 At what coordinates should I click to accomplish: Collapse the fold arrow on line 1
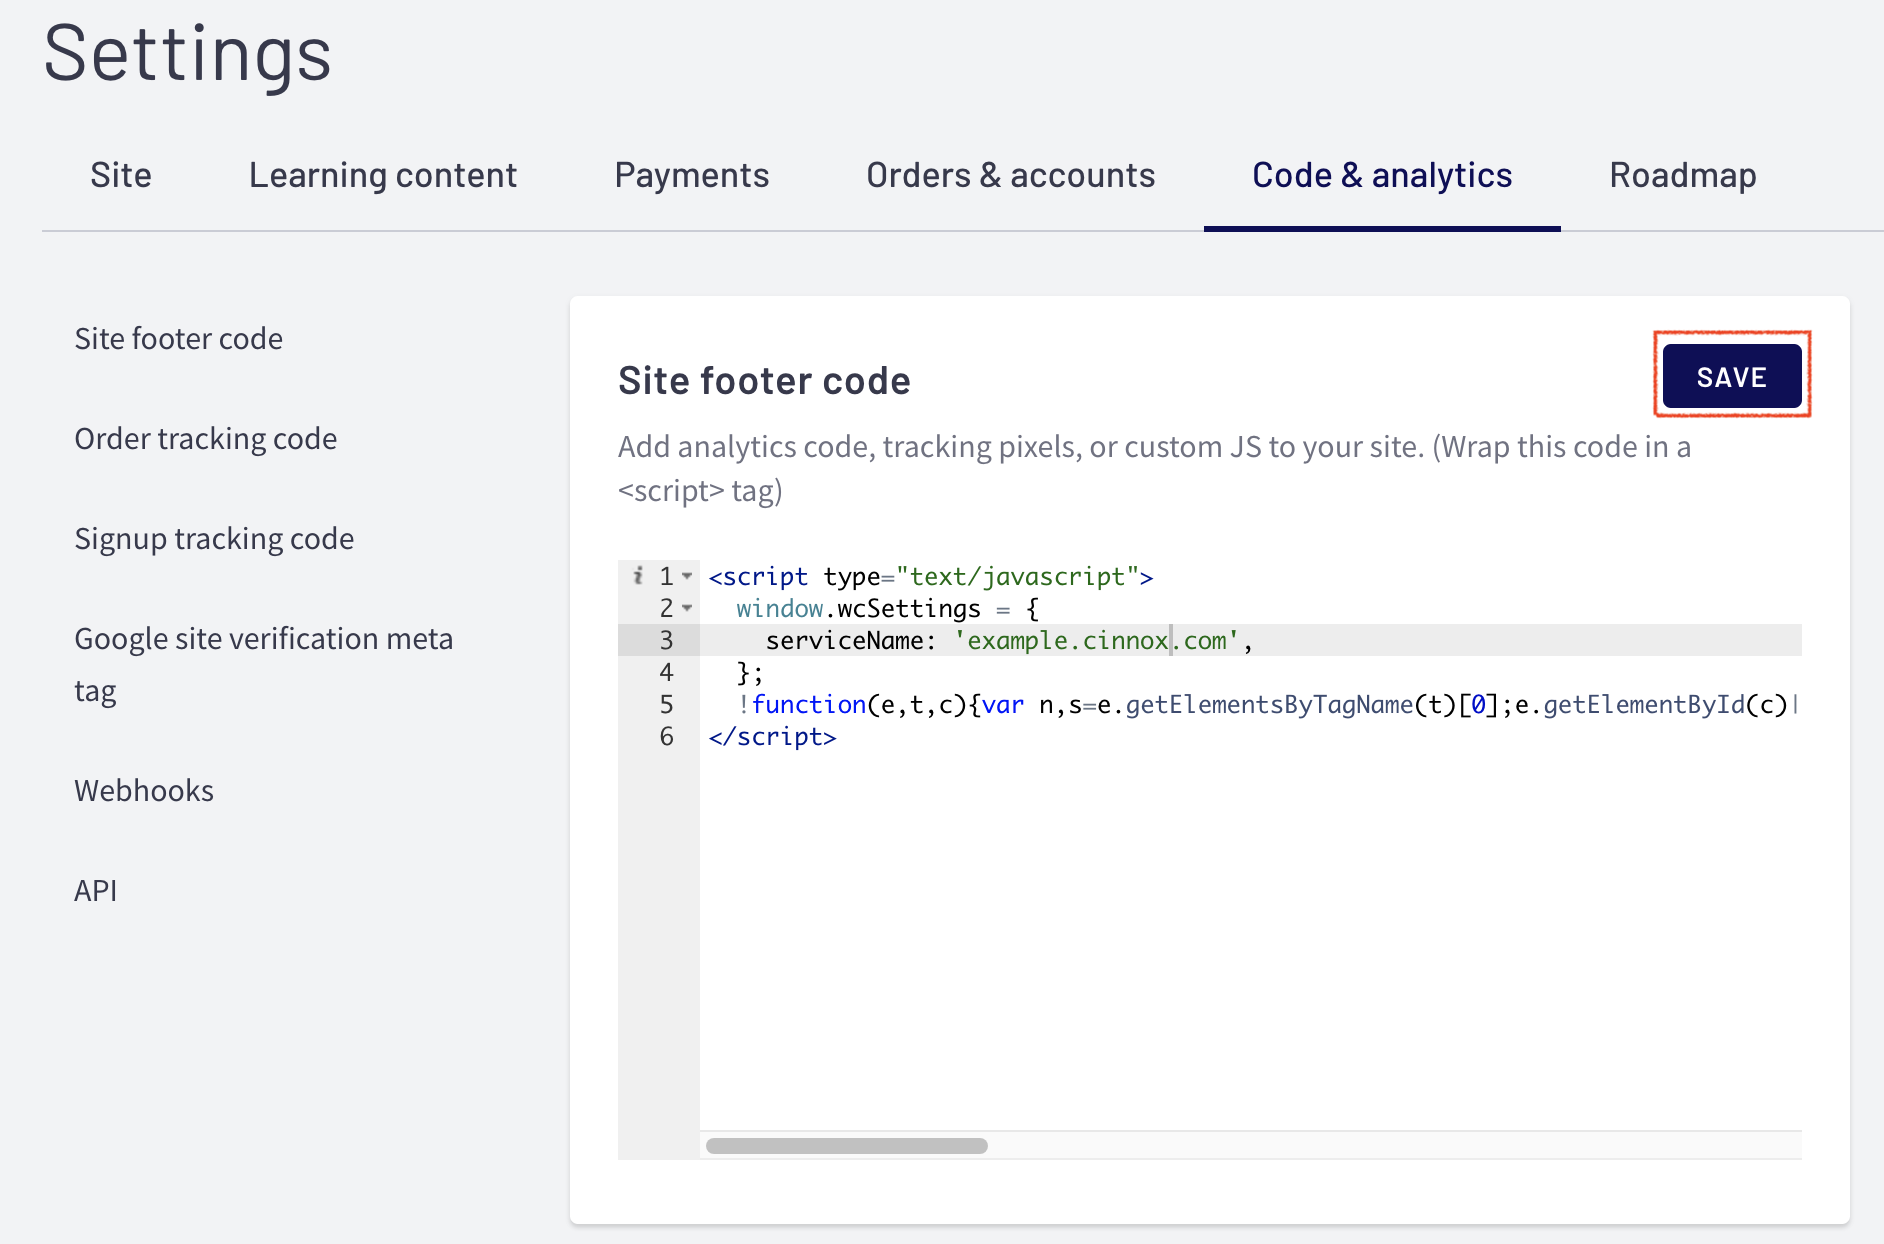tap(687, 577)
